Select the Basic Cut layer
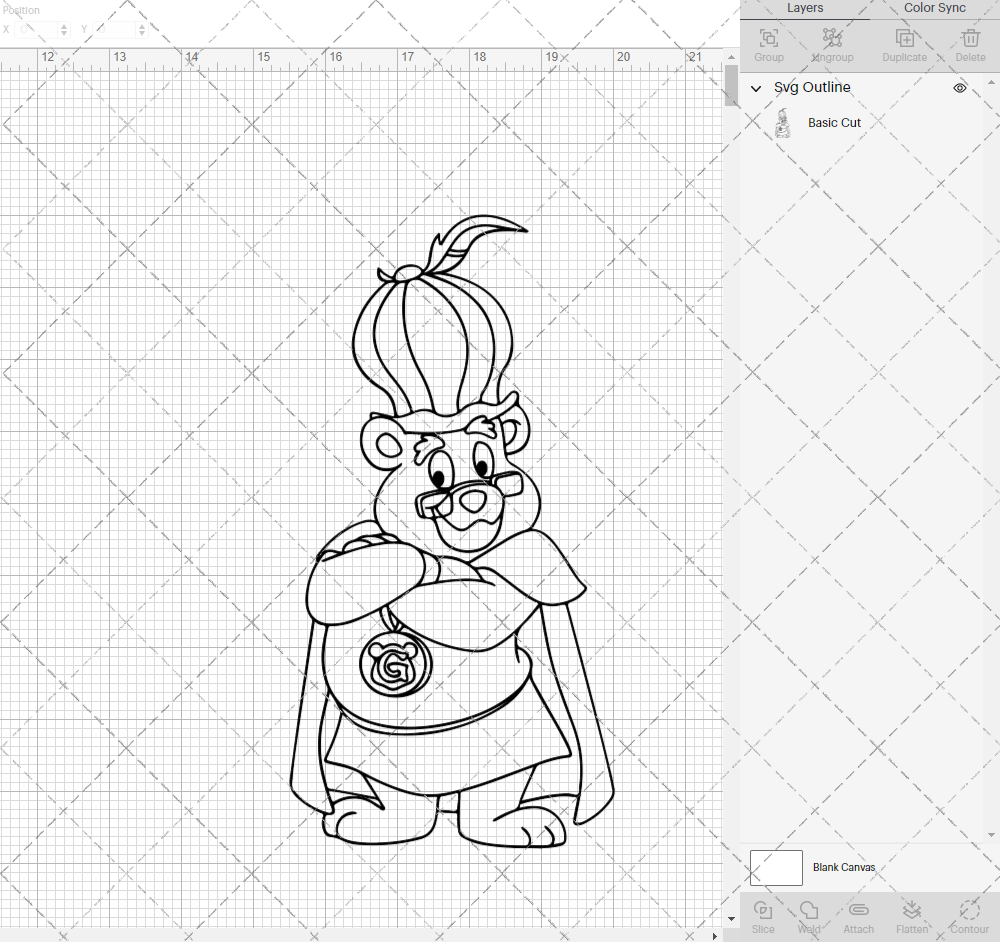1000x942 pixels. 834,122
